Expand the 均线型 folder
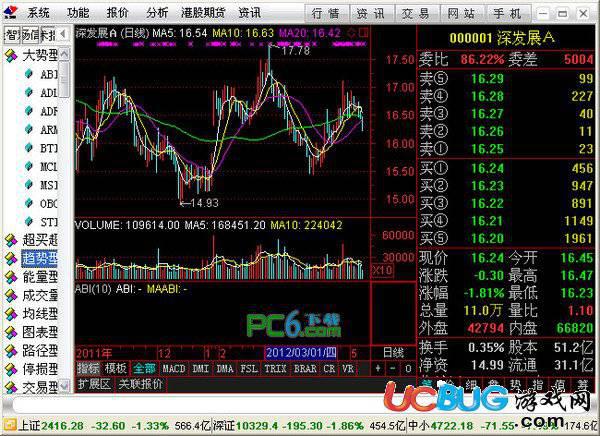600x436 pixels. (x=11, y=314)
